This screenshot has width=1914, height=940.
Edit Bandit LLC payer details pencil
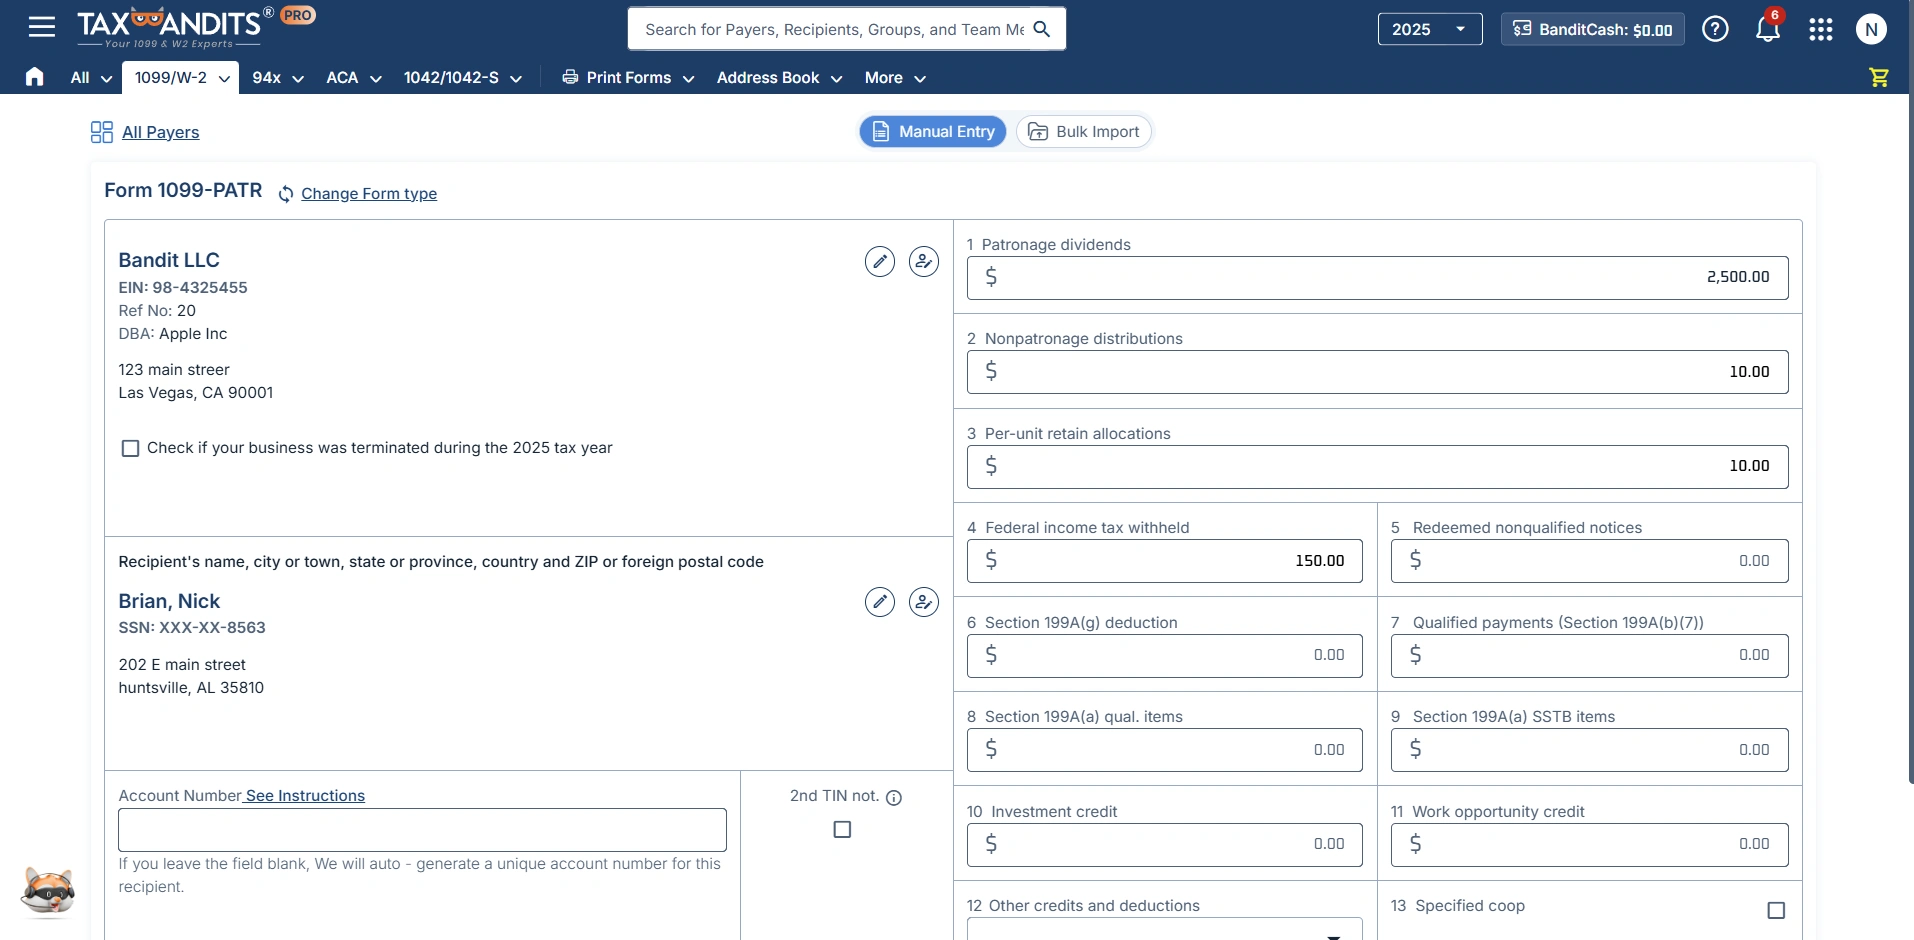pos(879,262)
